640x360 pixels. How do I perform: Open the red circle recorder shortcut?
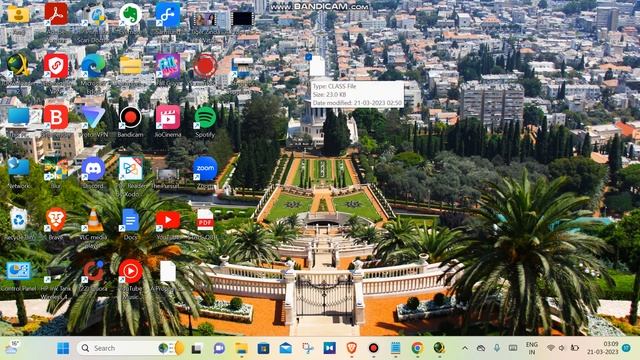[x=205, y=66]
